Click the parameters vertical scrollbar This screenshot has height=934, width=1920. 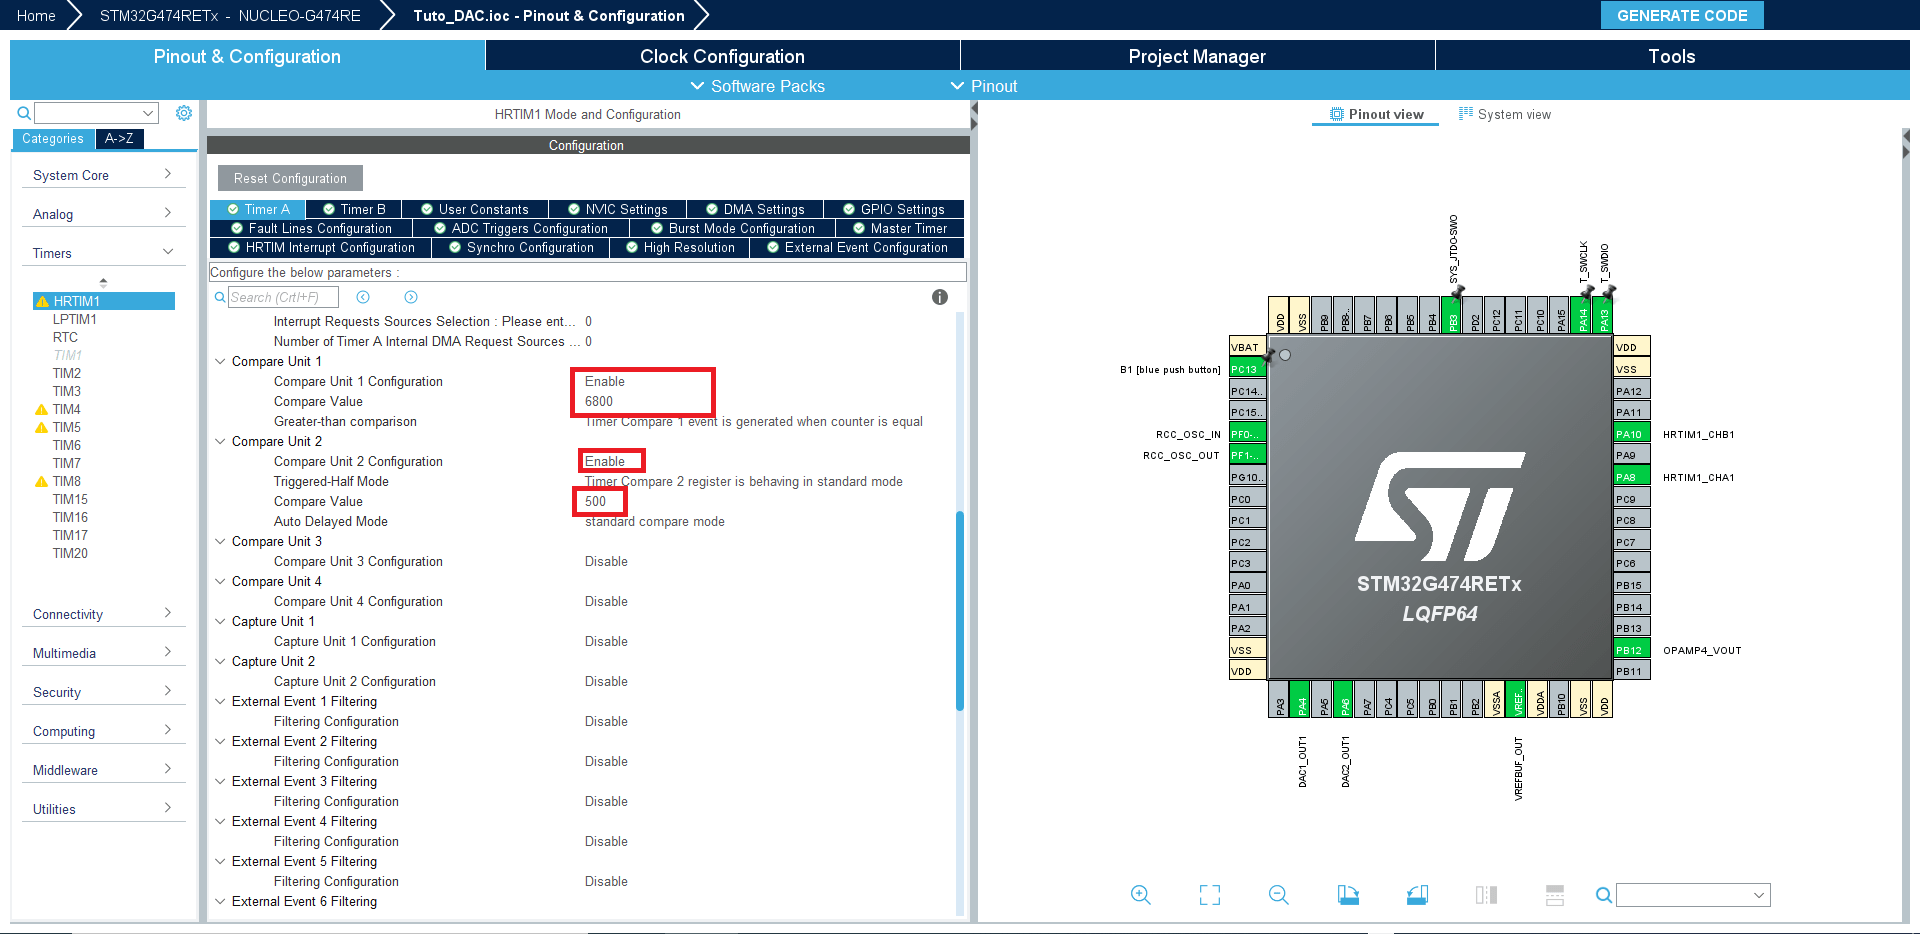point(960,610)
